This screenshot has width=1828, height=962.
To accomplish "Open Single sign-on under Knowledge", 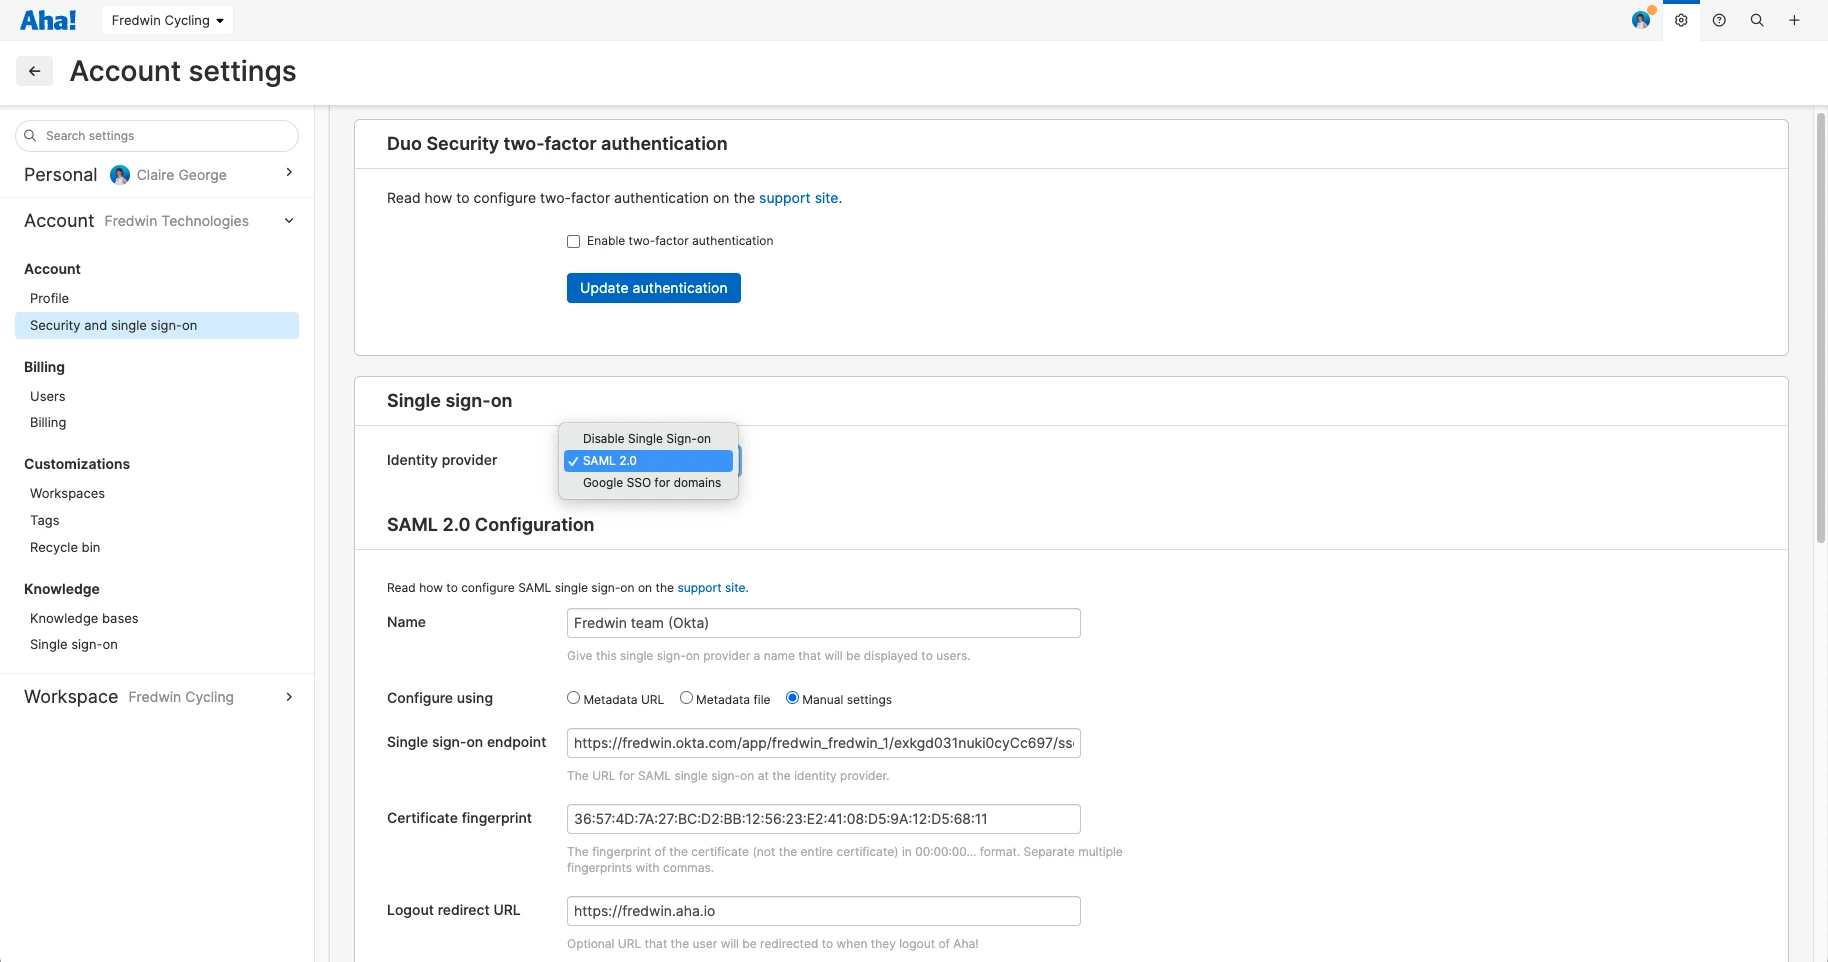I will (74, 644).
